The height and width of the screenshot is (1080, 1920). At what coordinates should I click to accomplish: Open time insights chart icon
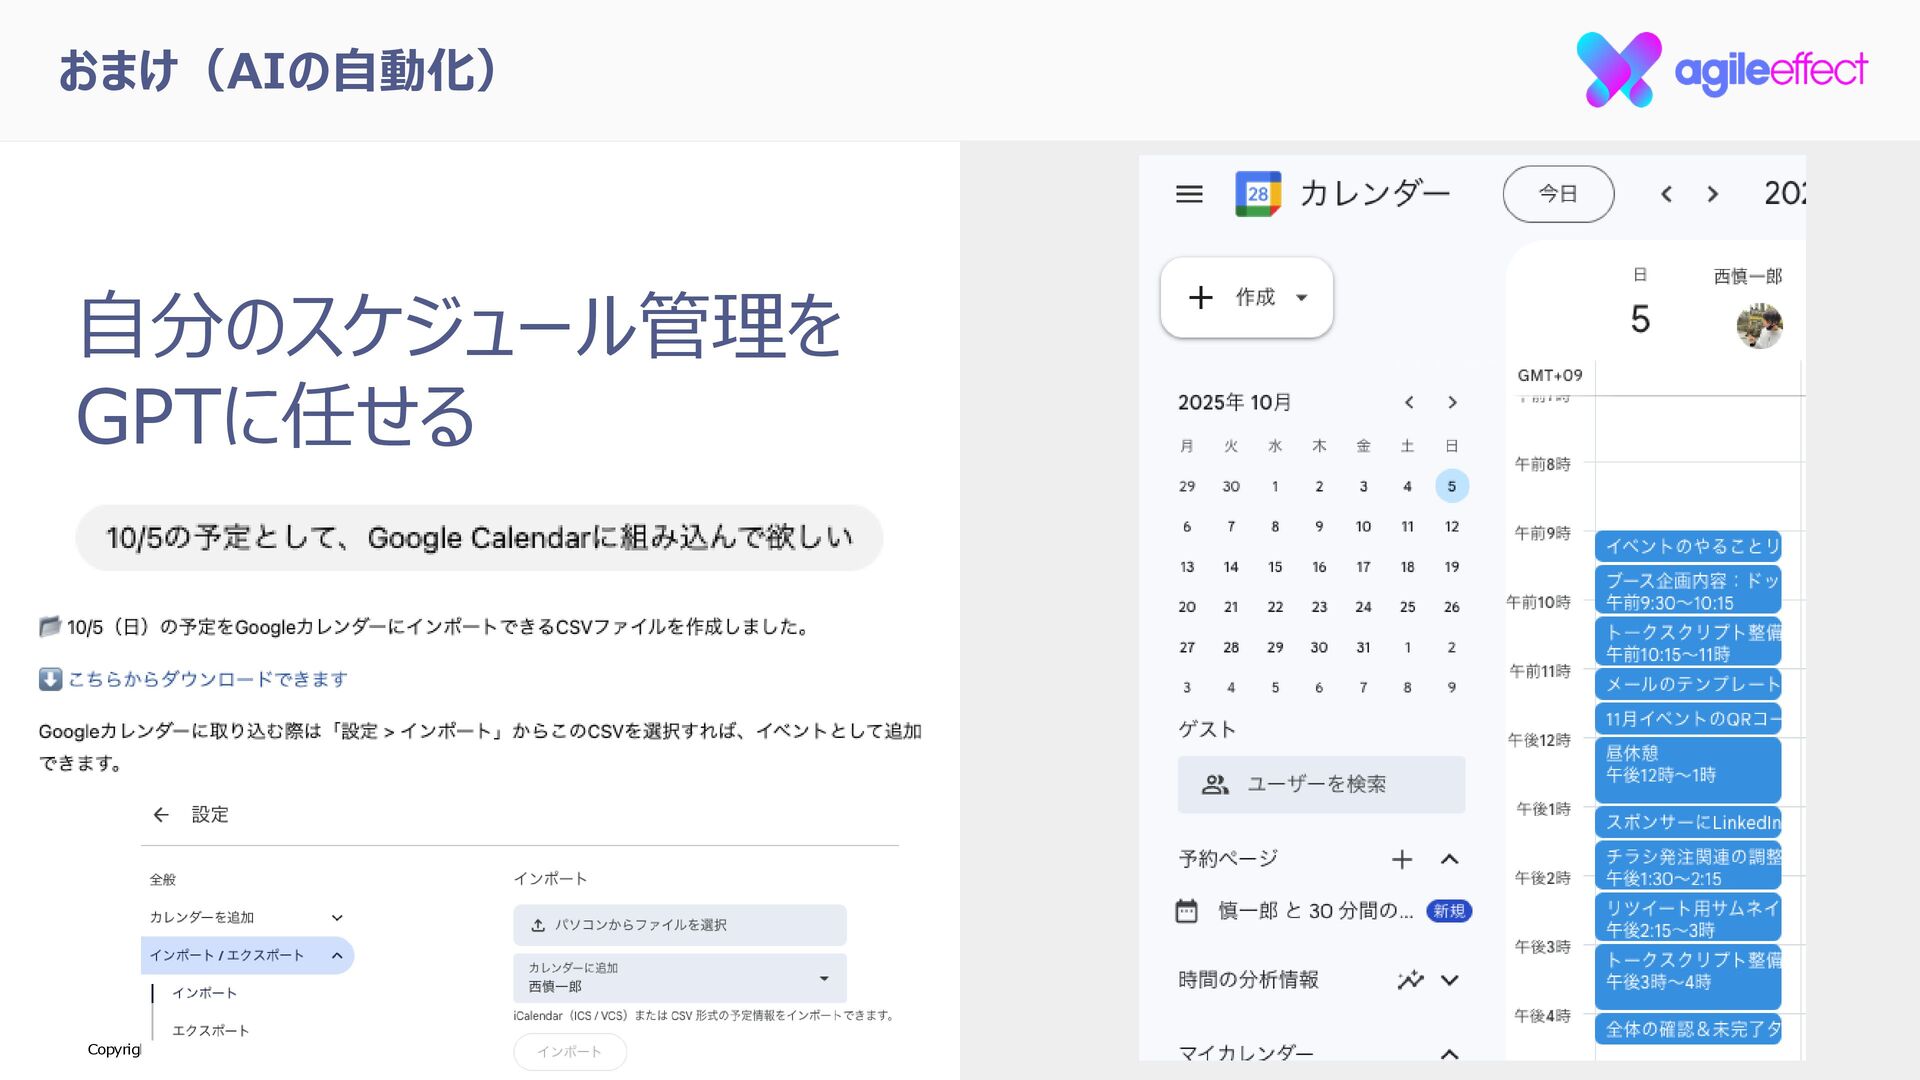pyautogui.click(x=1410, y=980)
